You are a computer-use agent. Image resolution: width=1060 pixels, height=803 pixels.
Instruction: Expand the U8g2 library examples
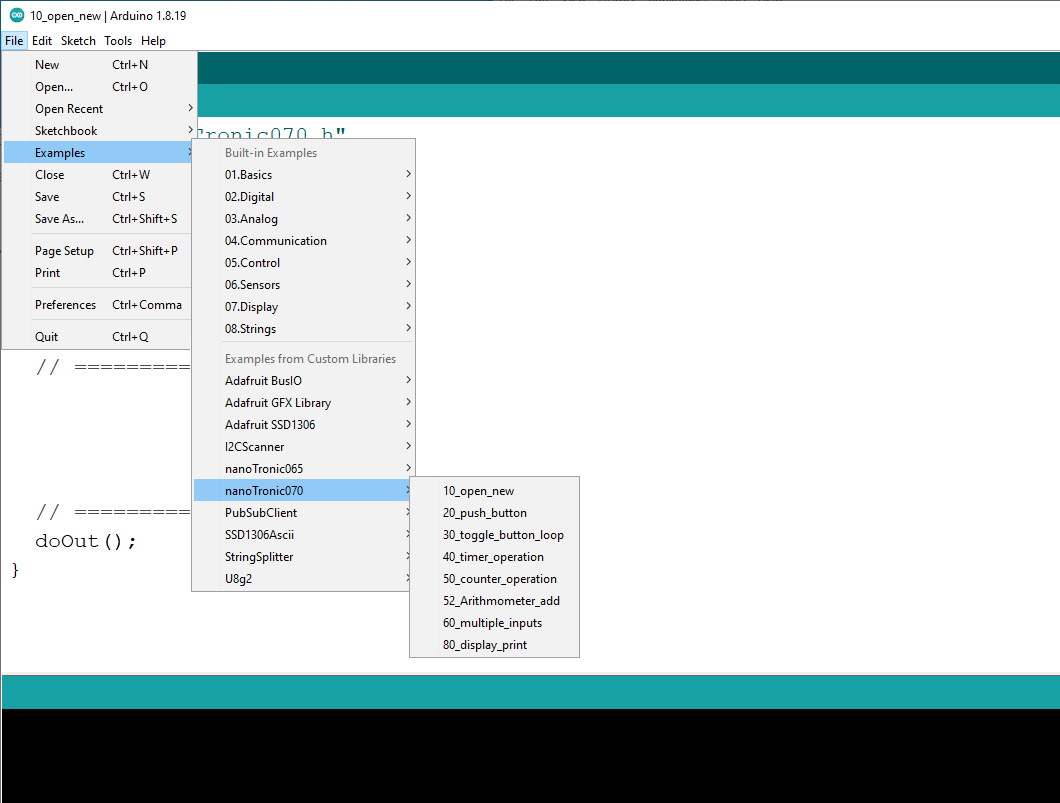point(238,579)
